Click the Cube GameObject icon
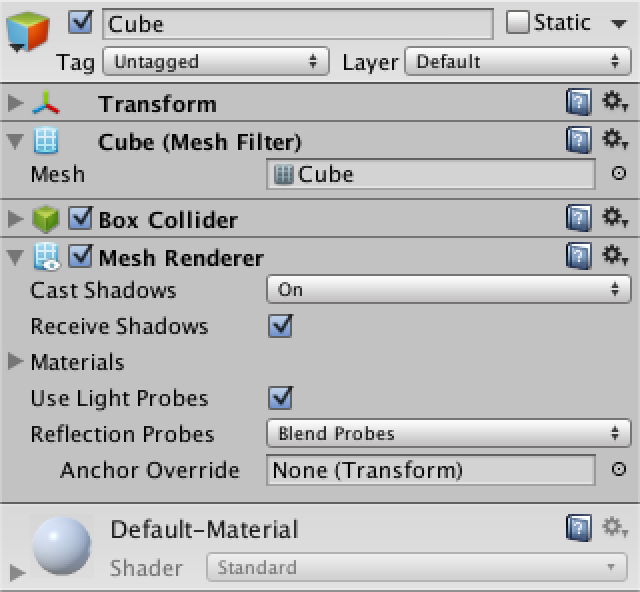 click(x=27, y=32)
